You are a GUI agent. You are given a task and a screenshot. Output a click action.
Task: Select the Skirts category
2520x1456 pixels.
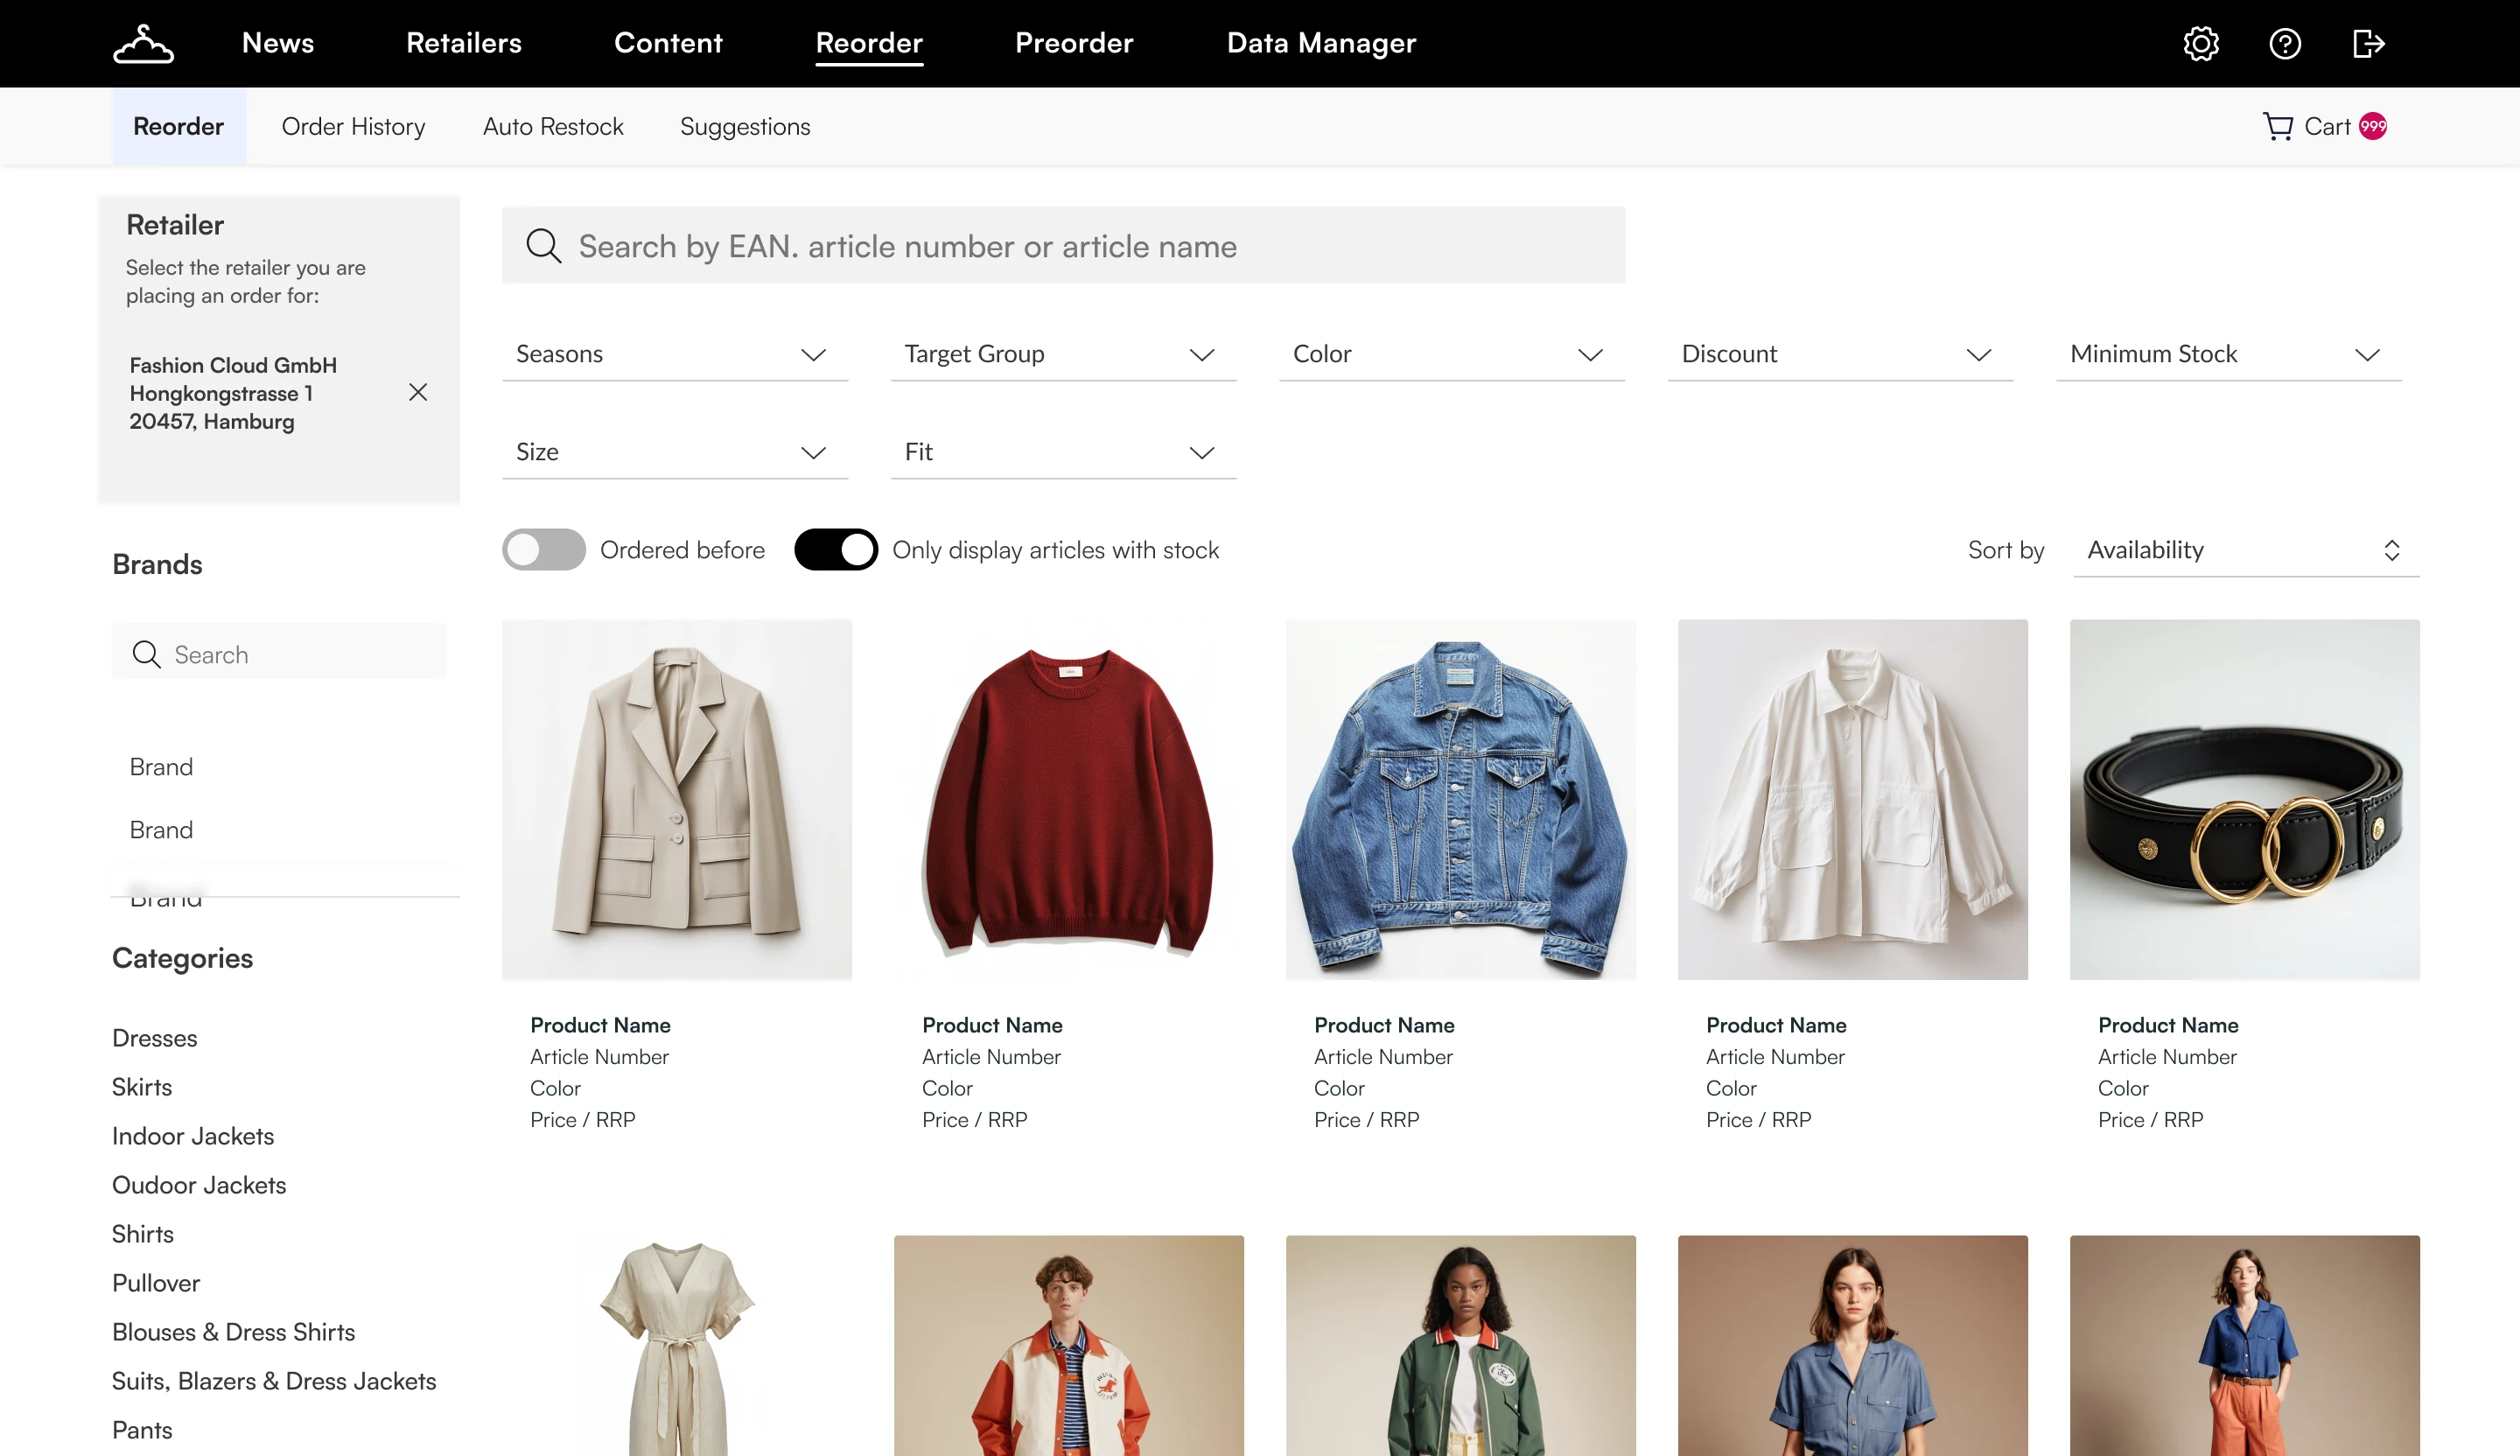pyautogui.click(x=142, y=1087)
